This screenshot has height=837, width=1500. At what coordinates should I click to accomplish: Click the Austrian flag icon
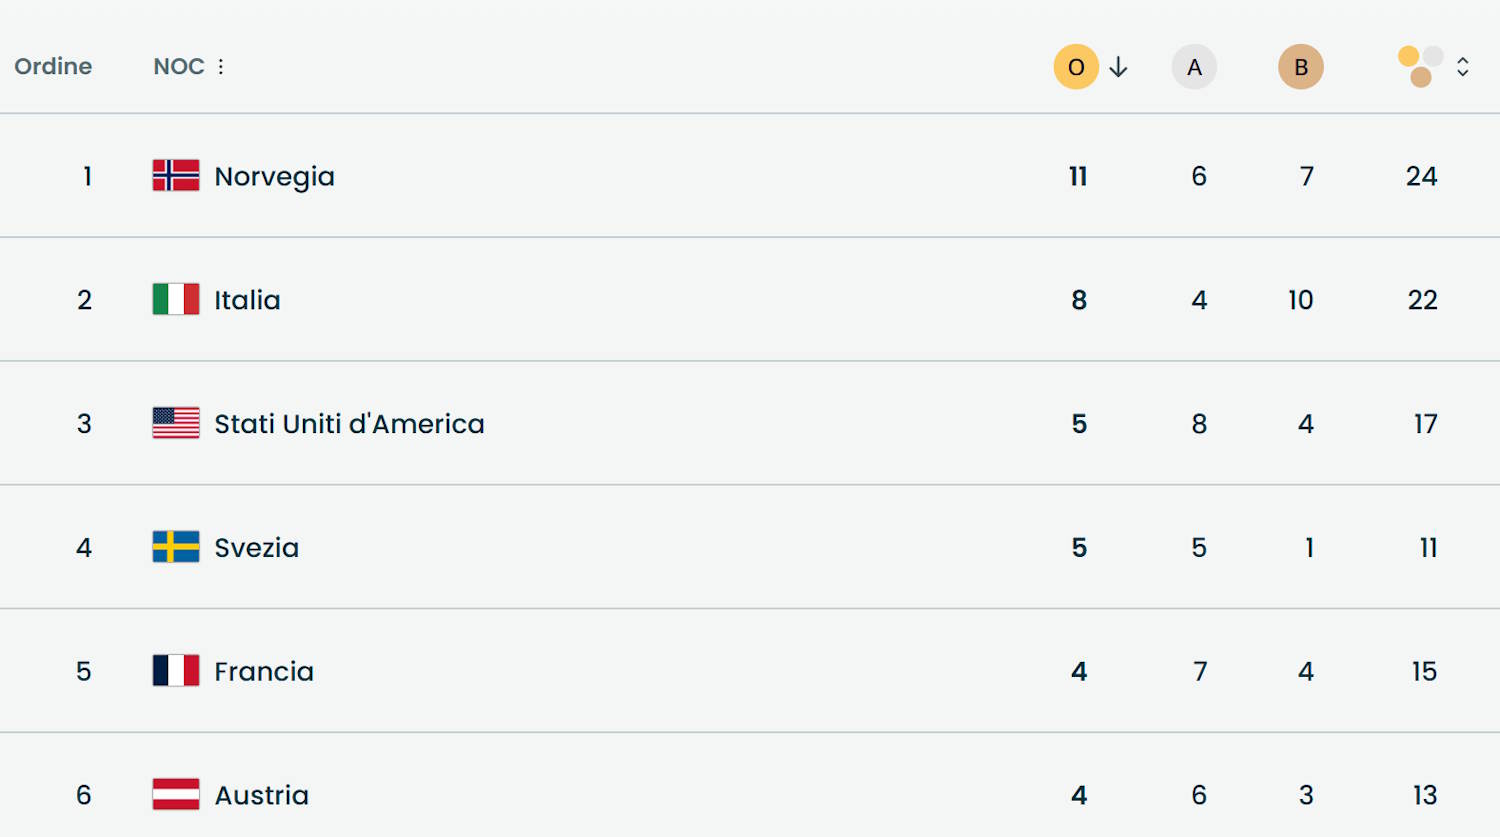click(x=176, y=795)
